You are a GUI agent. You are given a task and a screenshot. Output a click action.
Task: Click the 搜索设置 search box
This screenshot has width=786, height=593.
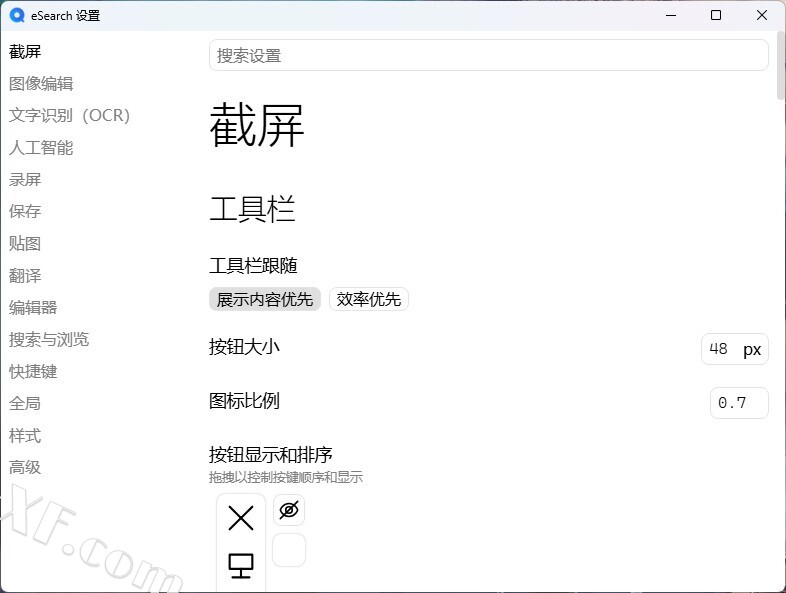pos(488,56)
